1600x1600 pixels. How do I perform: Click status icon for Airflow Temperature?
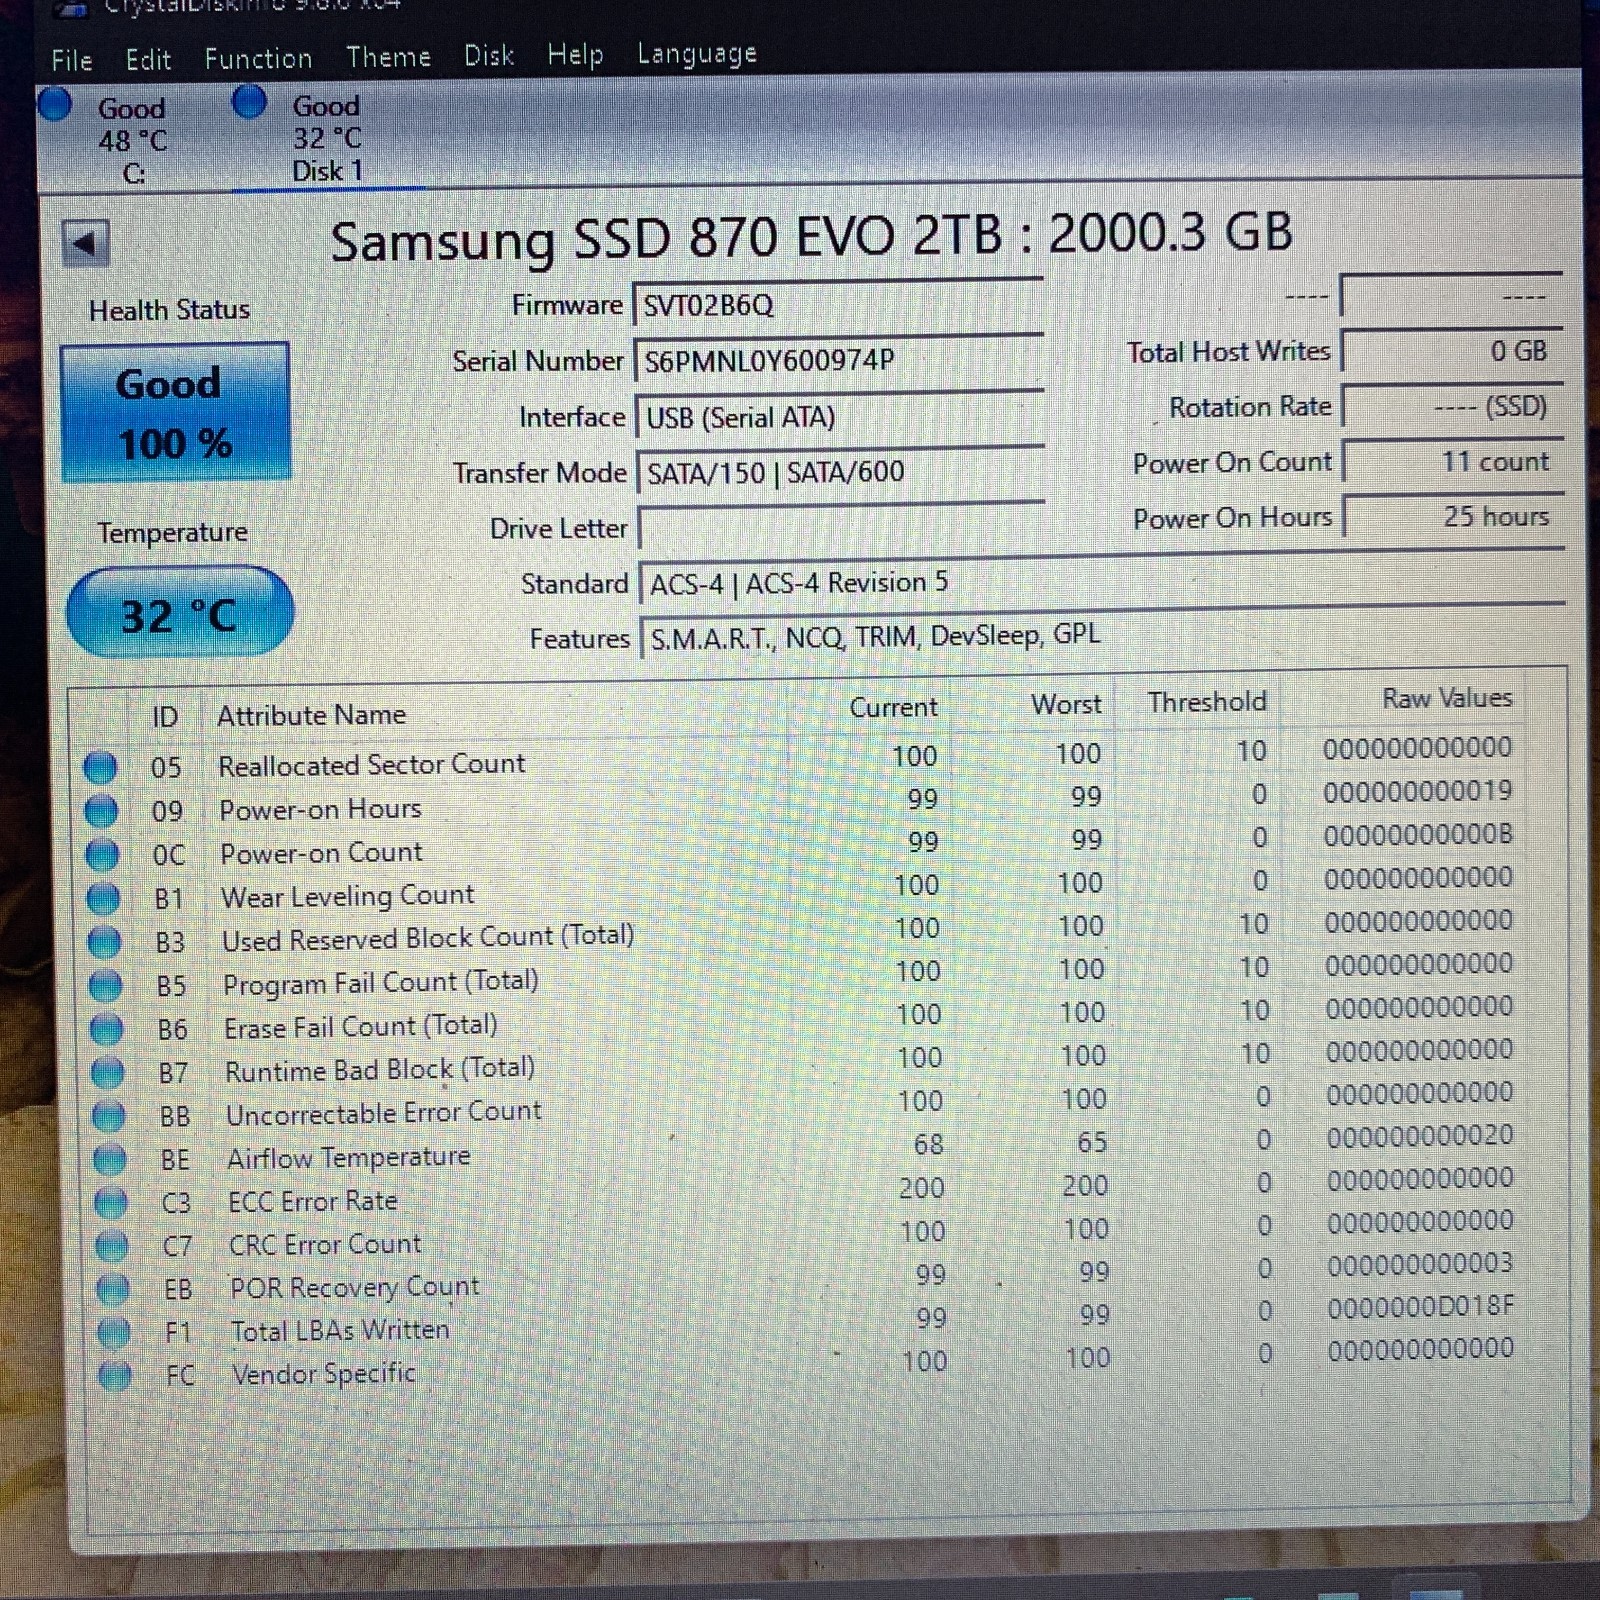(109, 1160)
